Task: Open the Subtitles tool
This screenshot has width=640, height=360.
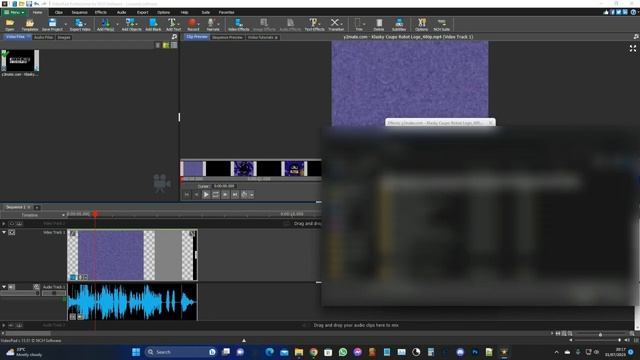Action: tap(399, 24)
